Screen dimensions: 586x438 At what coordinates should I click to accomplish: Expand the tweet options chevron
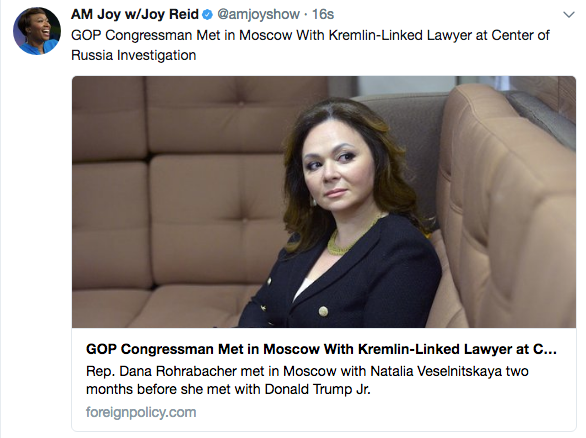(x=568, y=15)
